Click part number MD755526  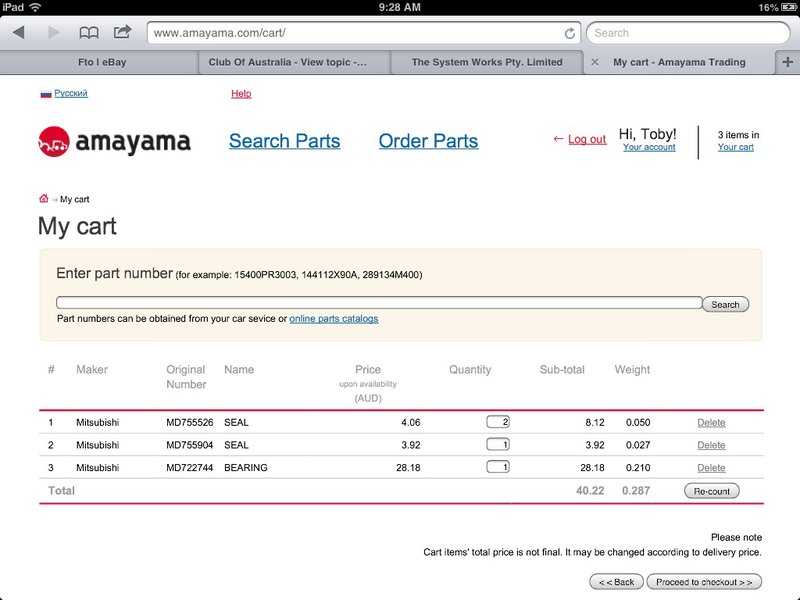click(x=190, y=422)
